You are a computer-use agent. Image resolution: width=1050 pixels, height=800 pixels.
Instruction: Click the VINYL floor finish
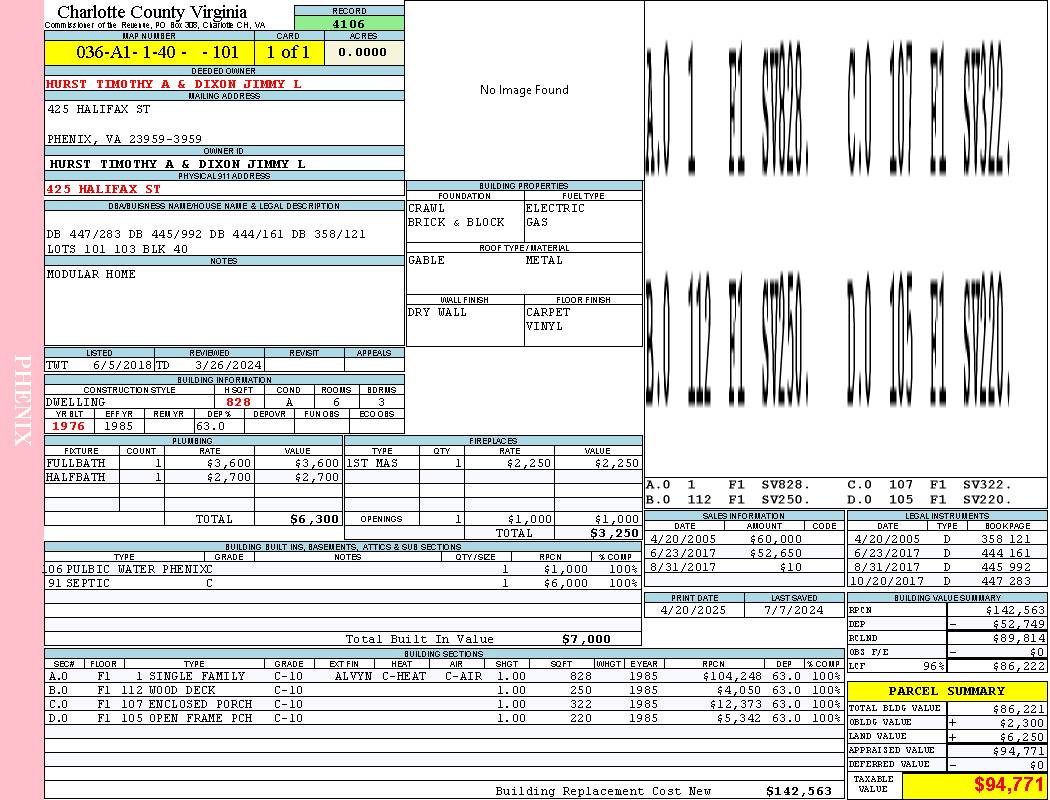tap(544, 326)
